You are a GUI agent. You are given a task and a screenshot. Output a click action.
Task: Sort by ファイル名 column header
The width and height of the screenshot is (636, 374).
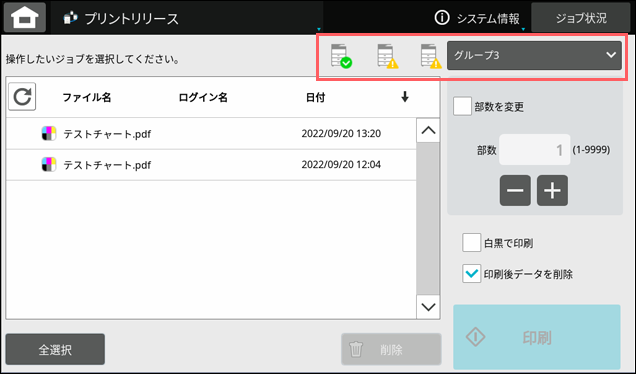click(87, 97)
